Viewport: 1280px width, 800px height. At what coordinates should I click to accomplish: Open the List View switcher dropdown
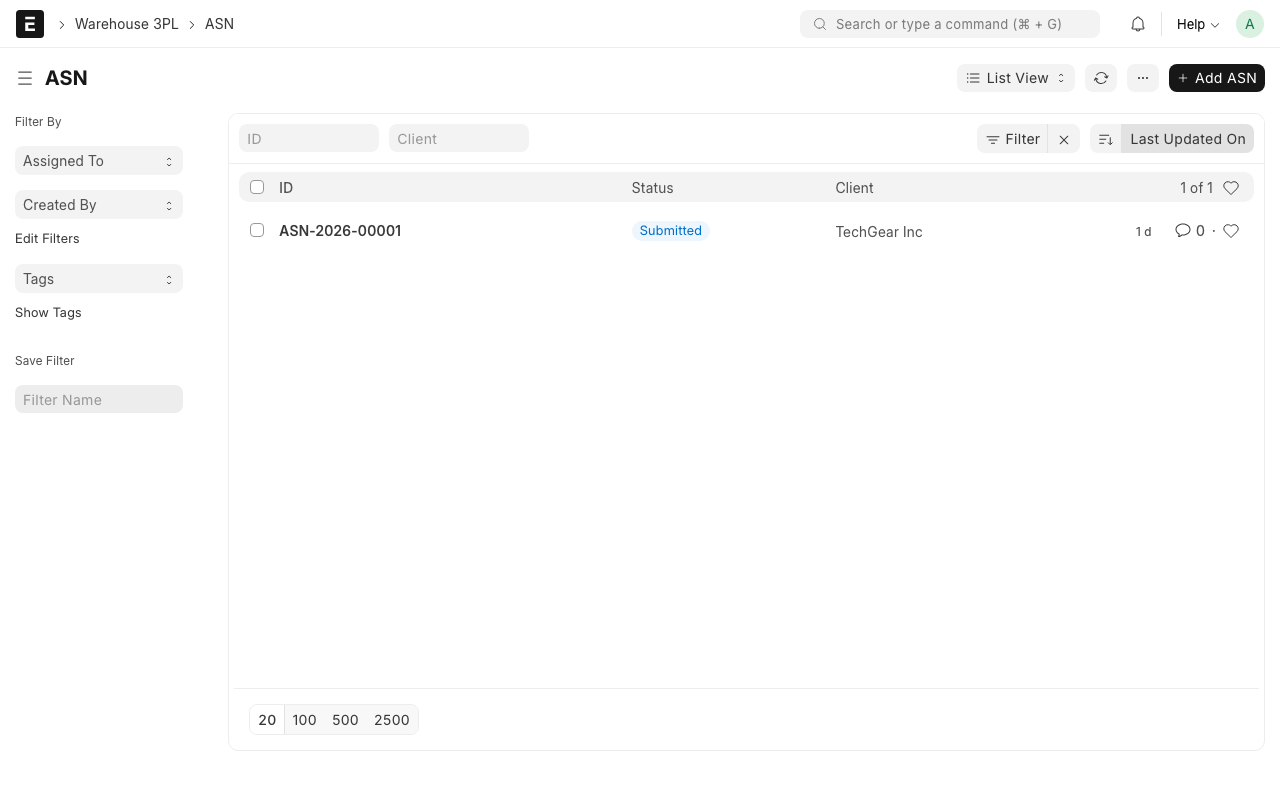coord(1015,78)
